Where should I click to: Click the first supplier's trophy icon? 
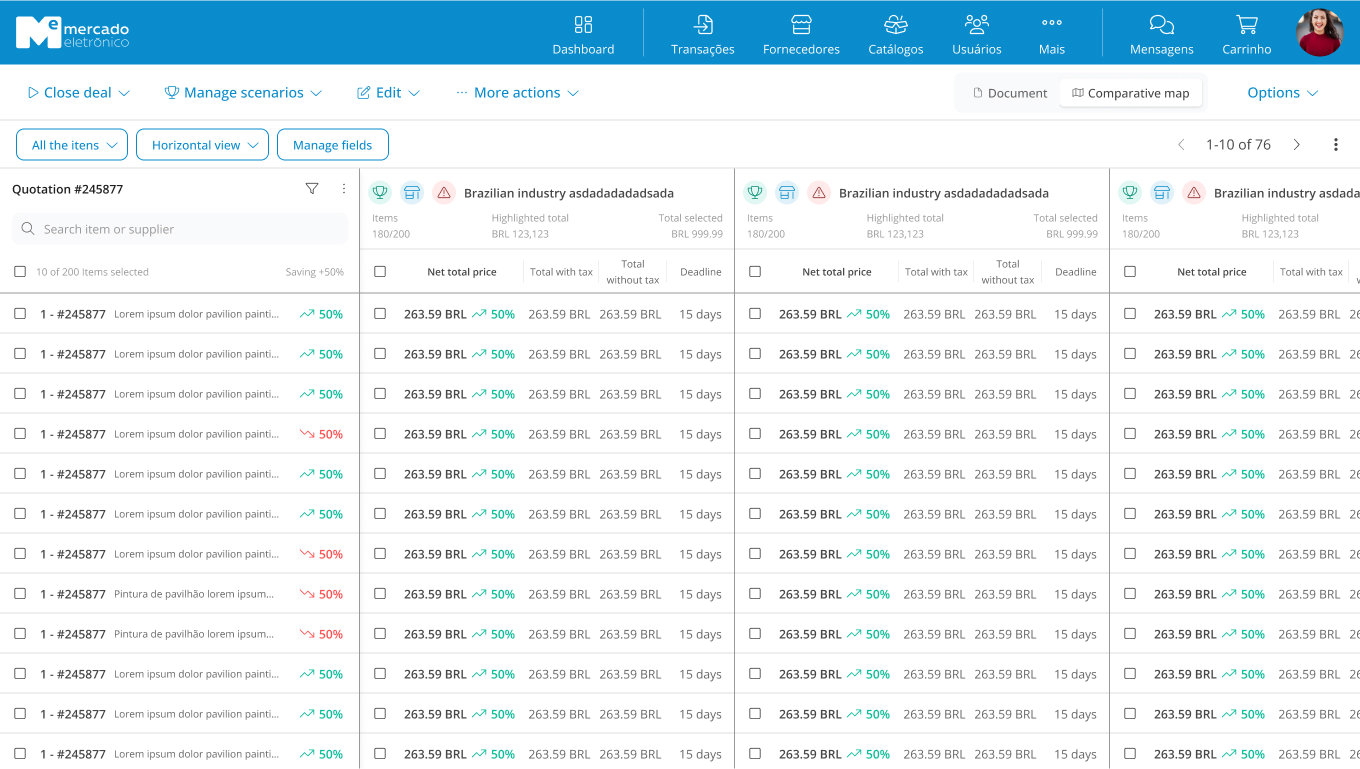(x=380, y=193)
